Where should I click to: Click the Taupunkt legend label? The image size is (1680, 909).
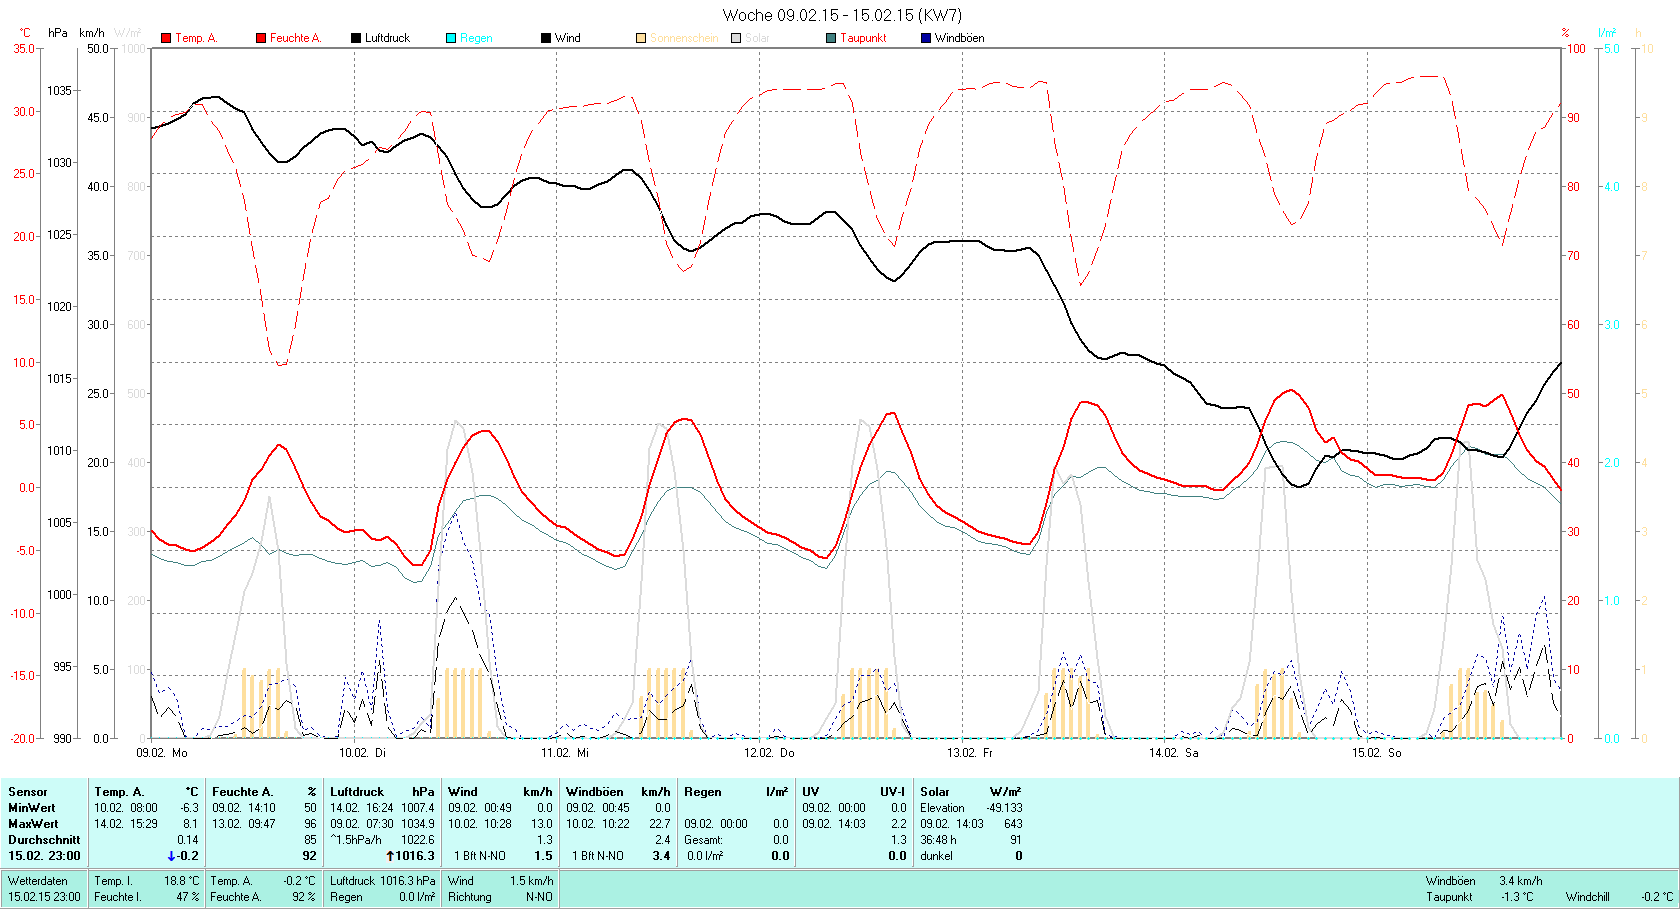[863, 38]
